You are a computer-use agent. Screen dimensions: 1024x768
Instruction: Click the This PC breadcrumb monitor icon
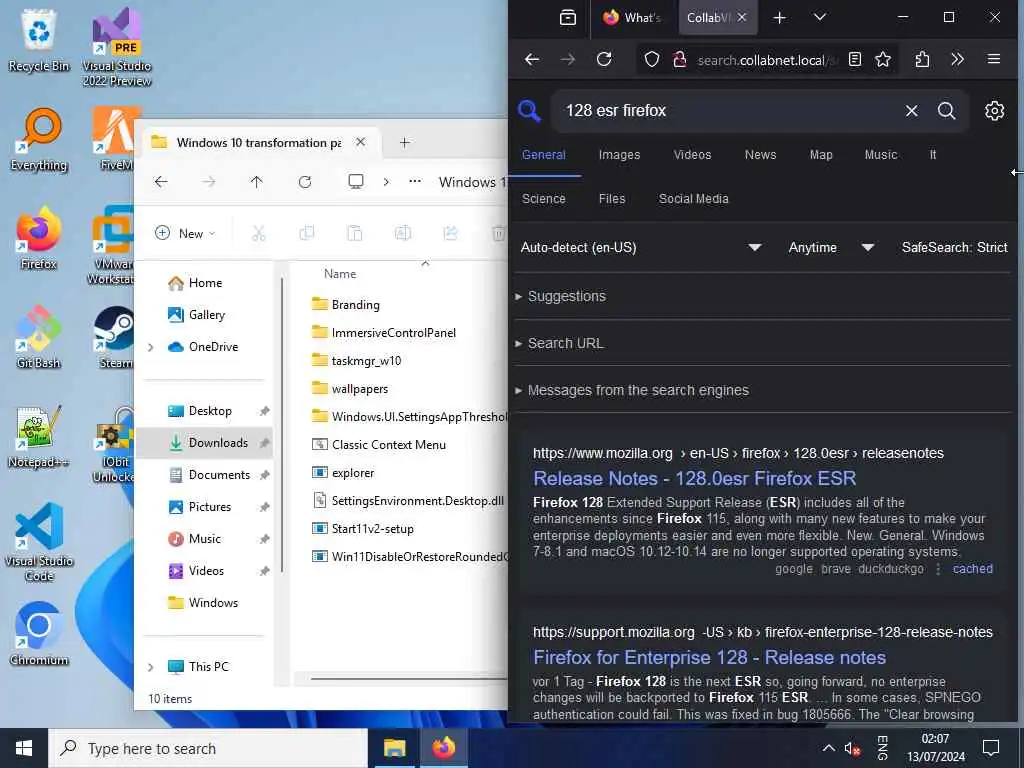[x=356, y=182]
